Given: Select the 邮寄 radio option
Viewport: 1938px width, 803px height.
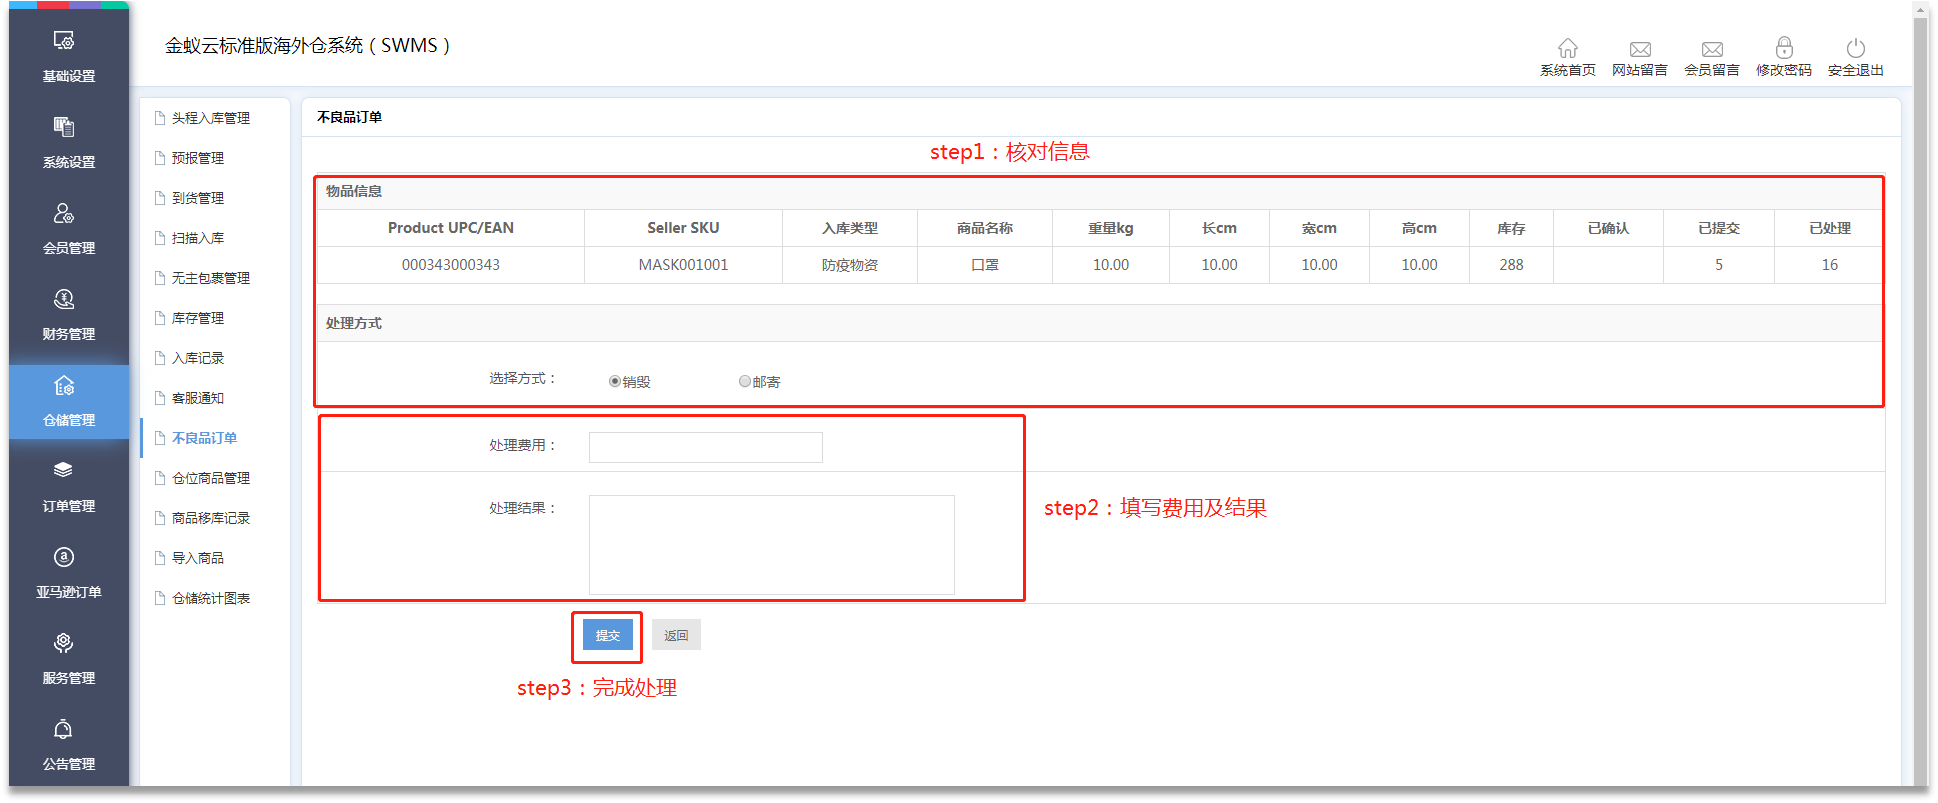Looking at the screenshot, I should coord(745,382).
